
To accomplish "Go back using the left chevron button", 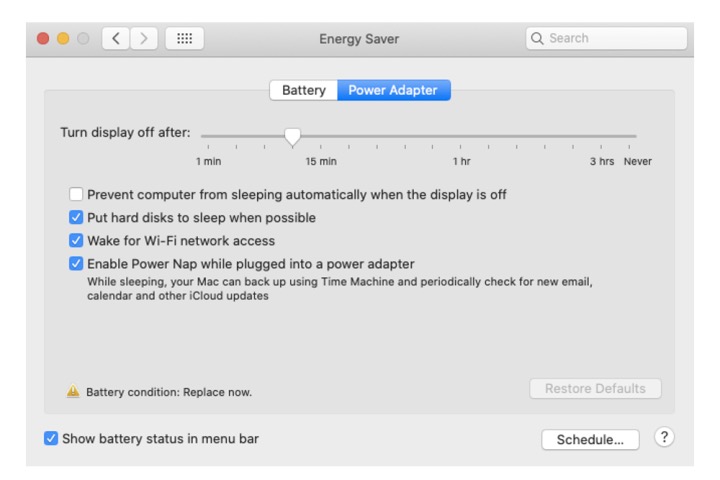I will click(x=116, y=39).
